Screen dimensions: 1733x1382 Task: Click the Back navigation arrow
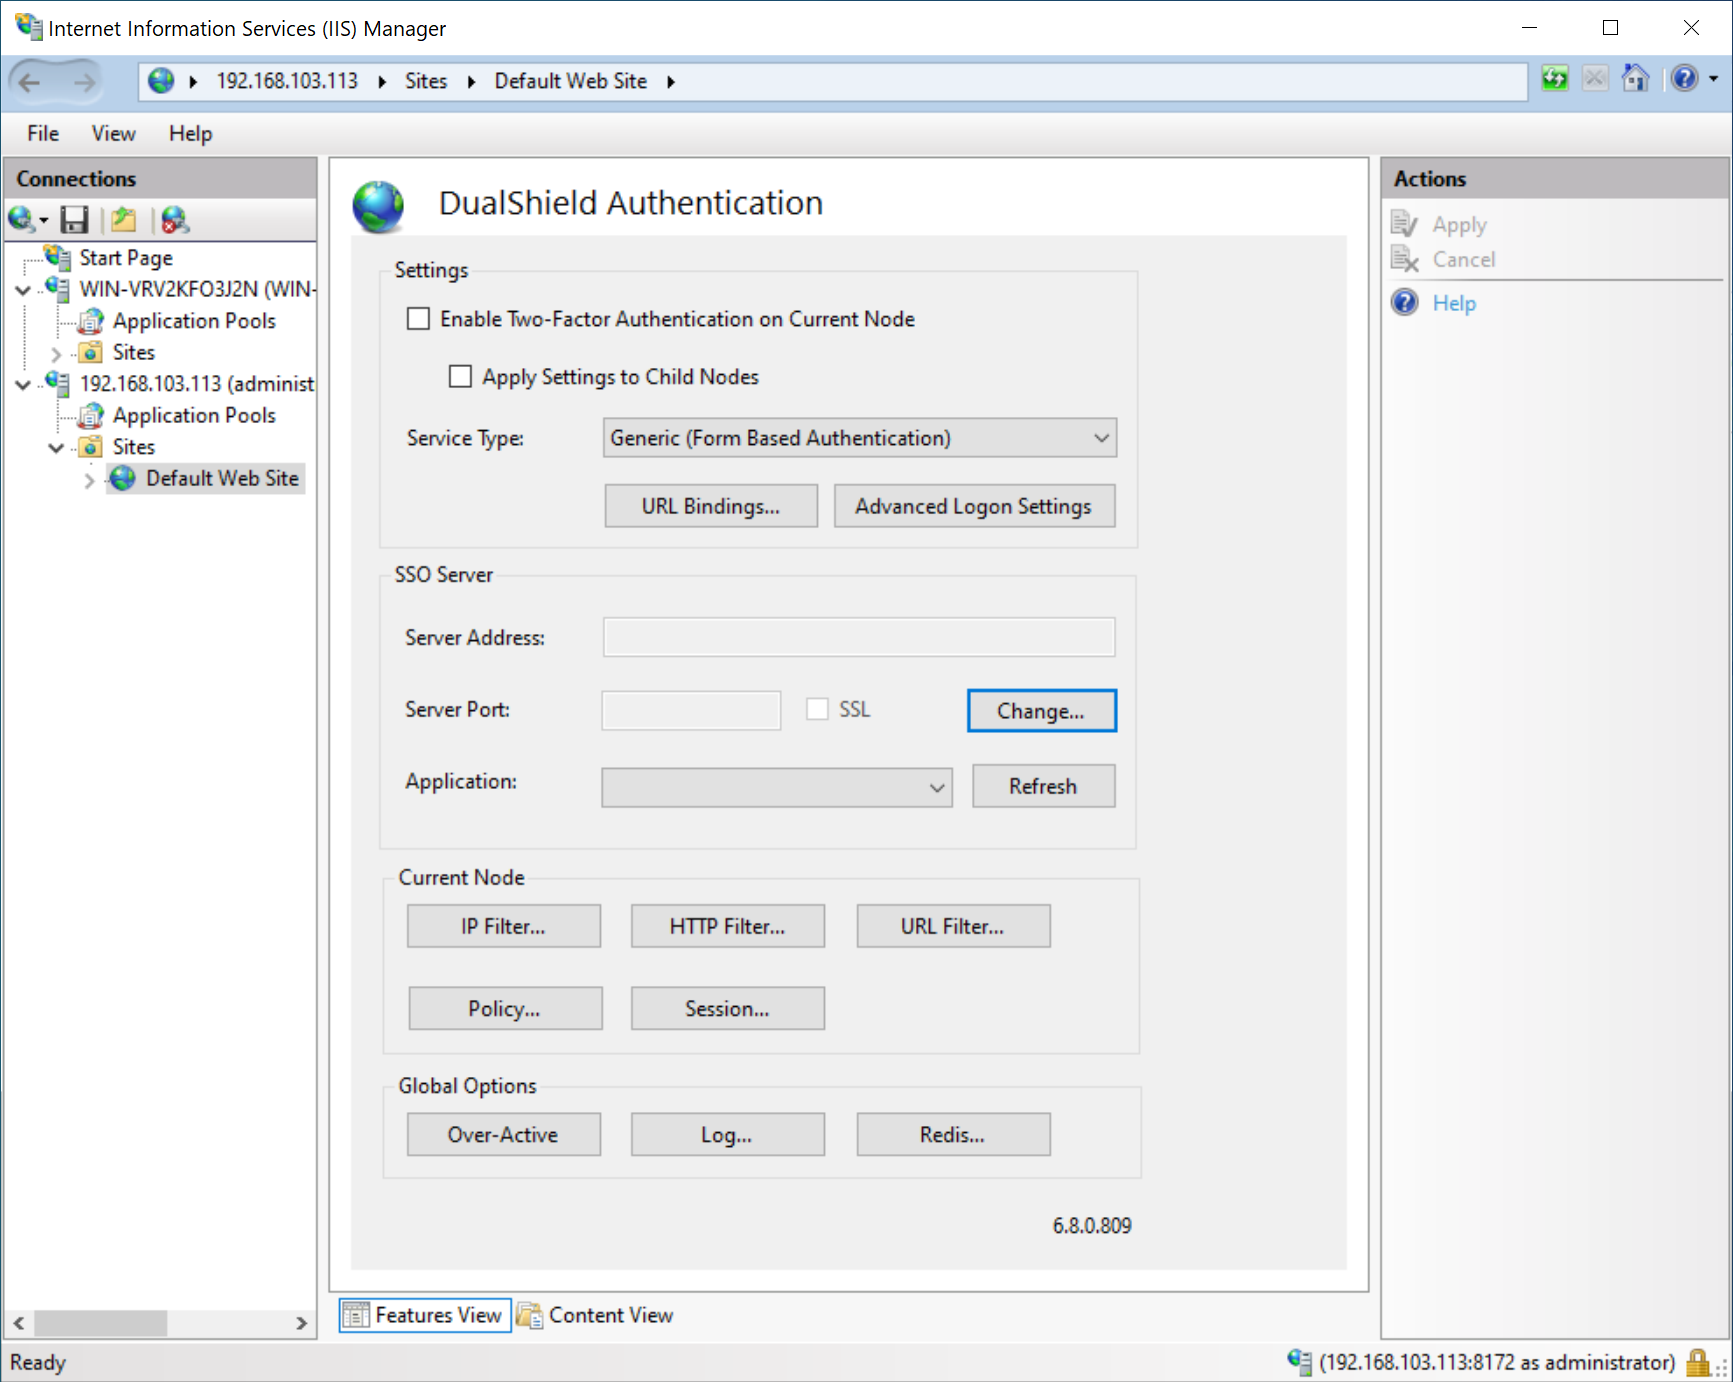(x=30, y=82)
